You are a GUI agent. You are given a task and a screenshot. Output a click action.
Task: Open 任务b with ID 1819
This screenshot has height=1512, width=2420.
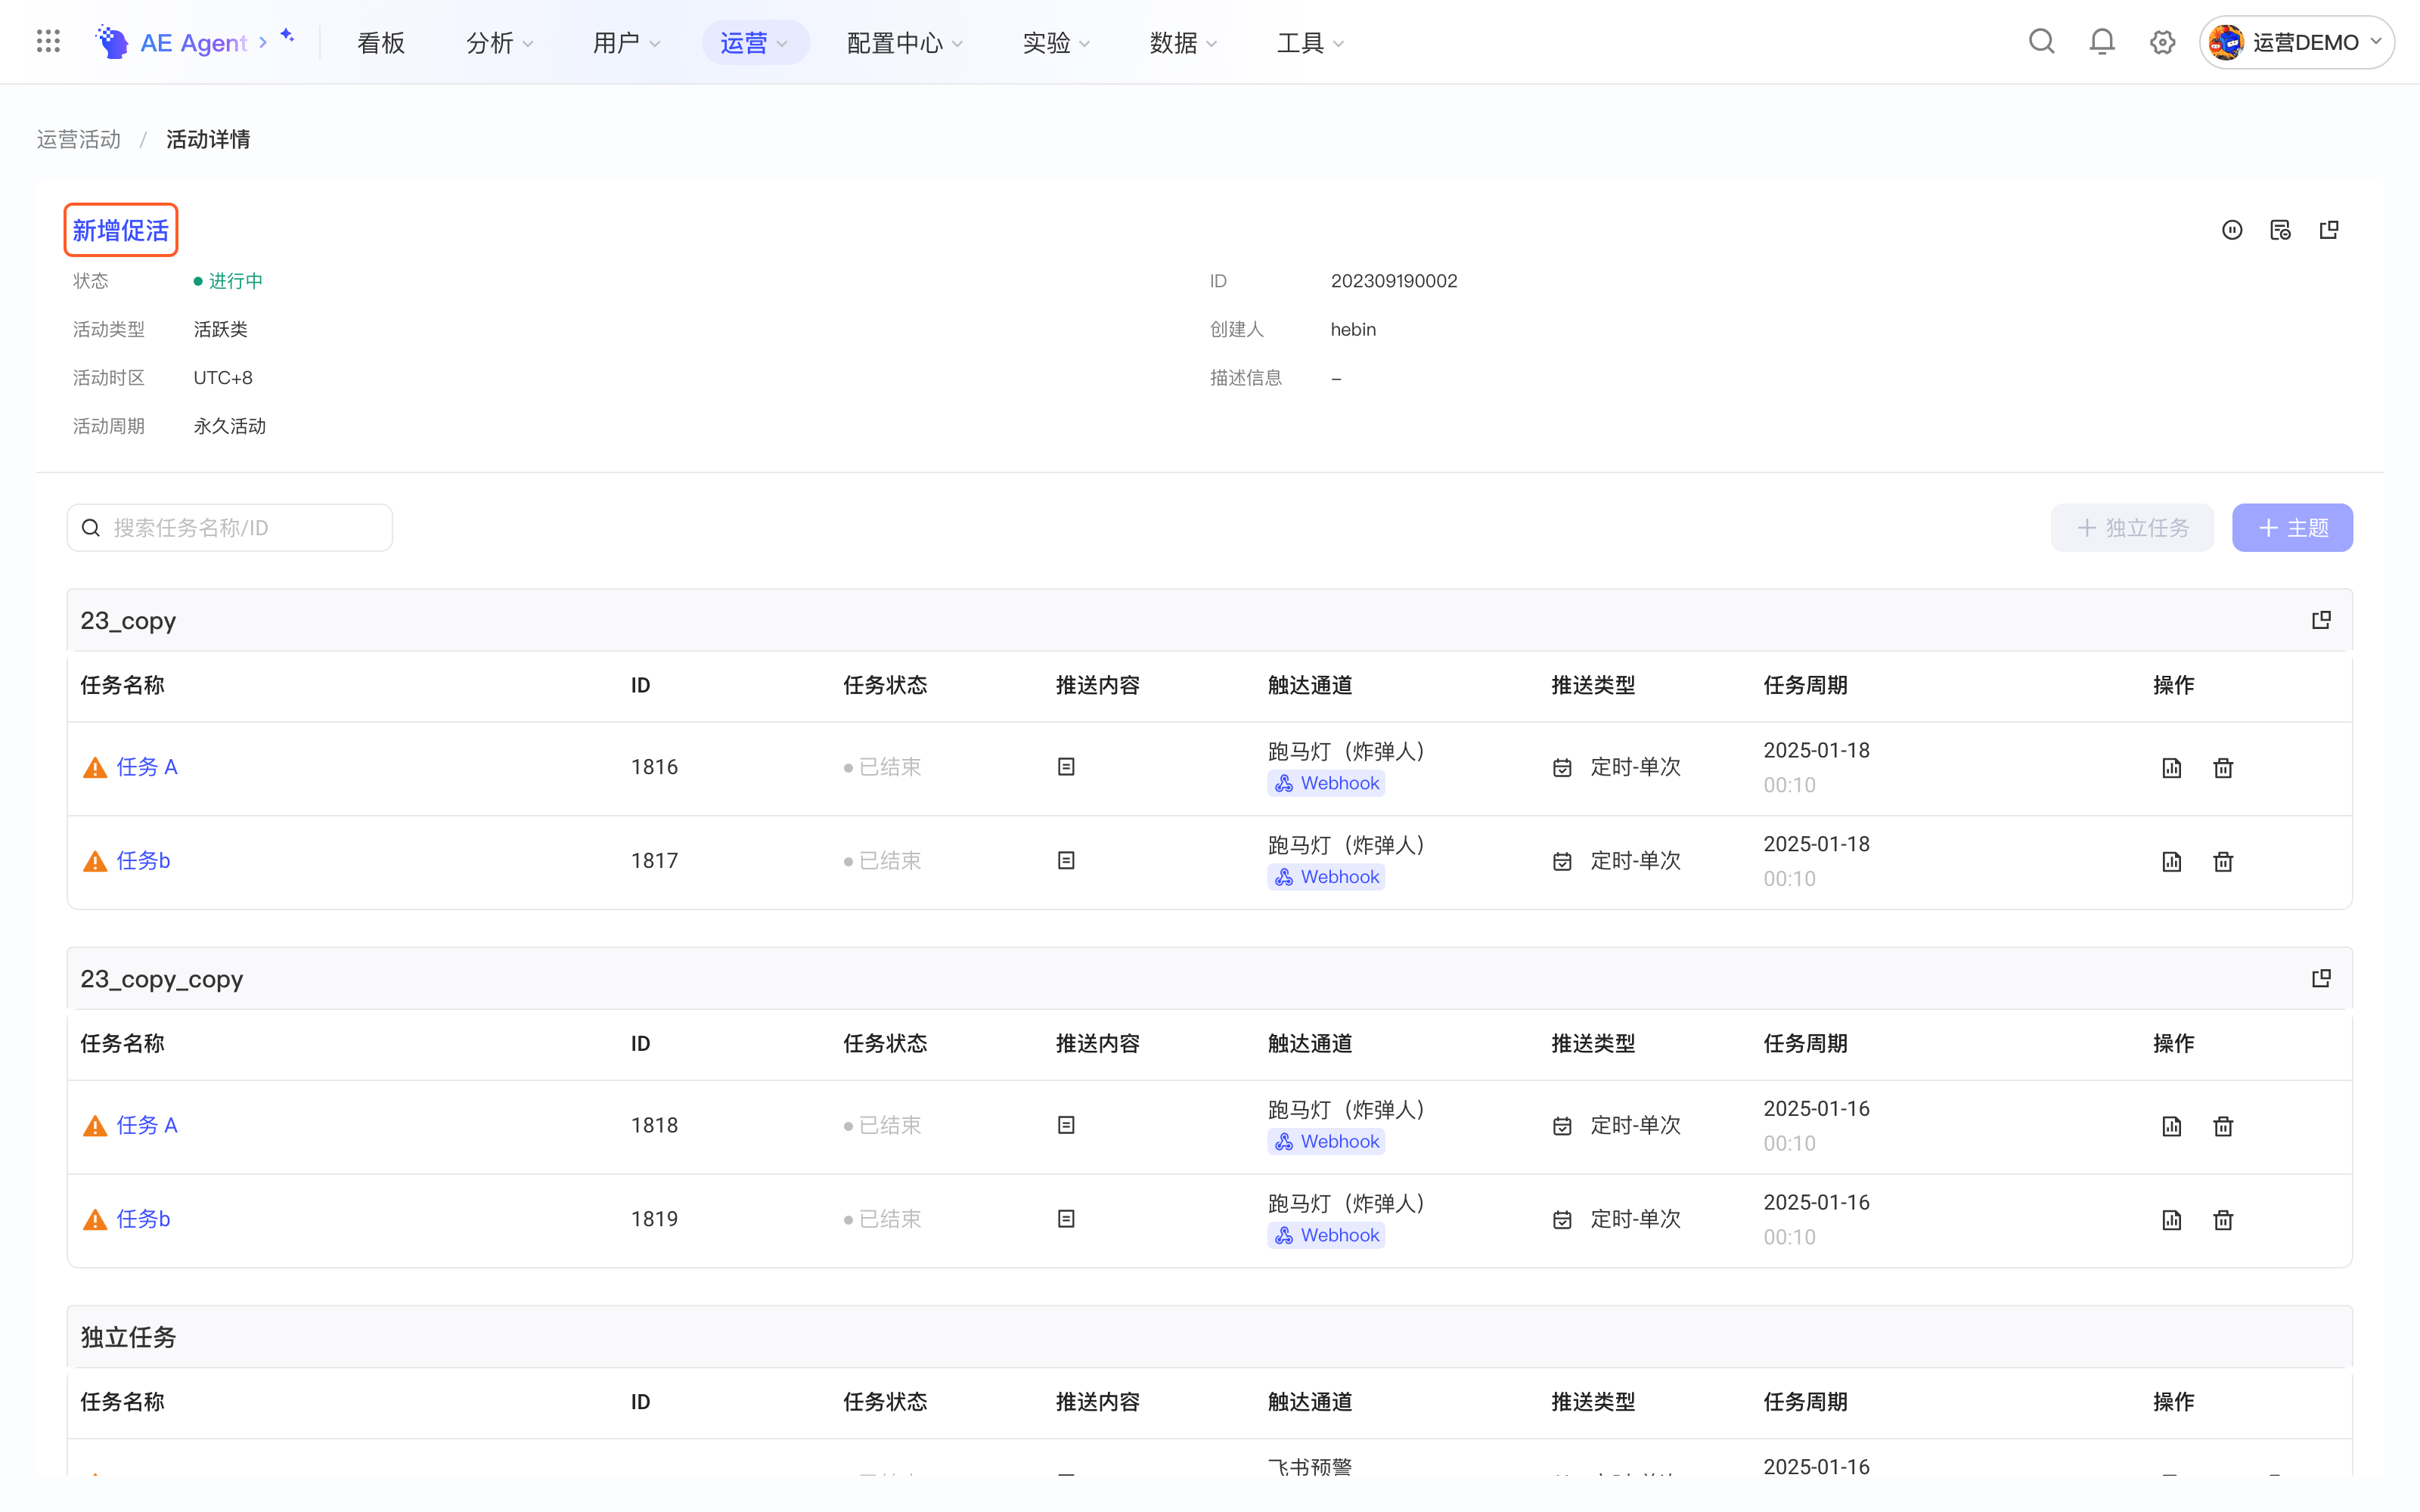[143, 1219]
